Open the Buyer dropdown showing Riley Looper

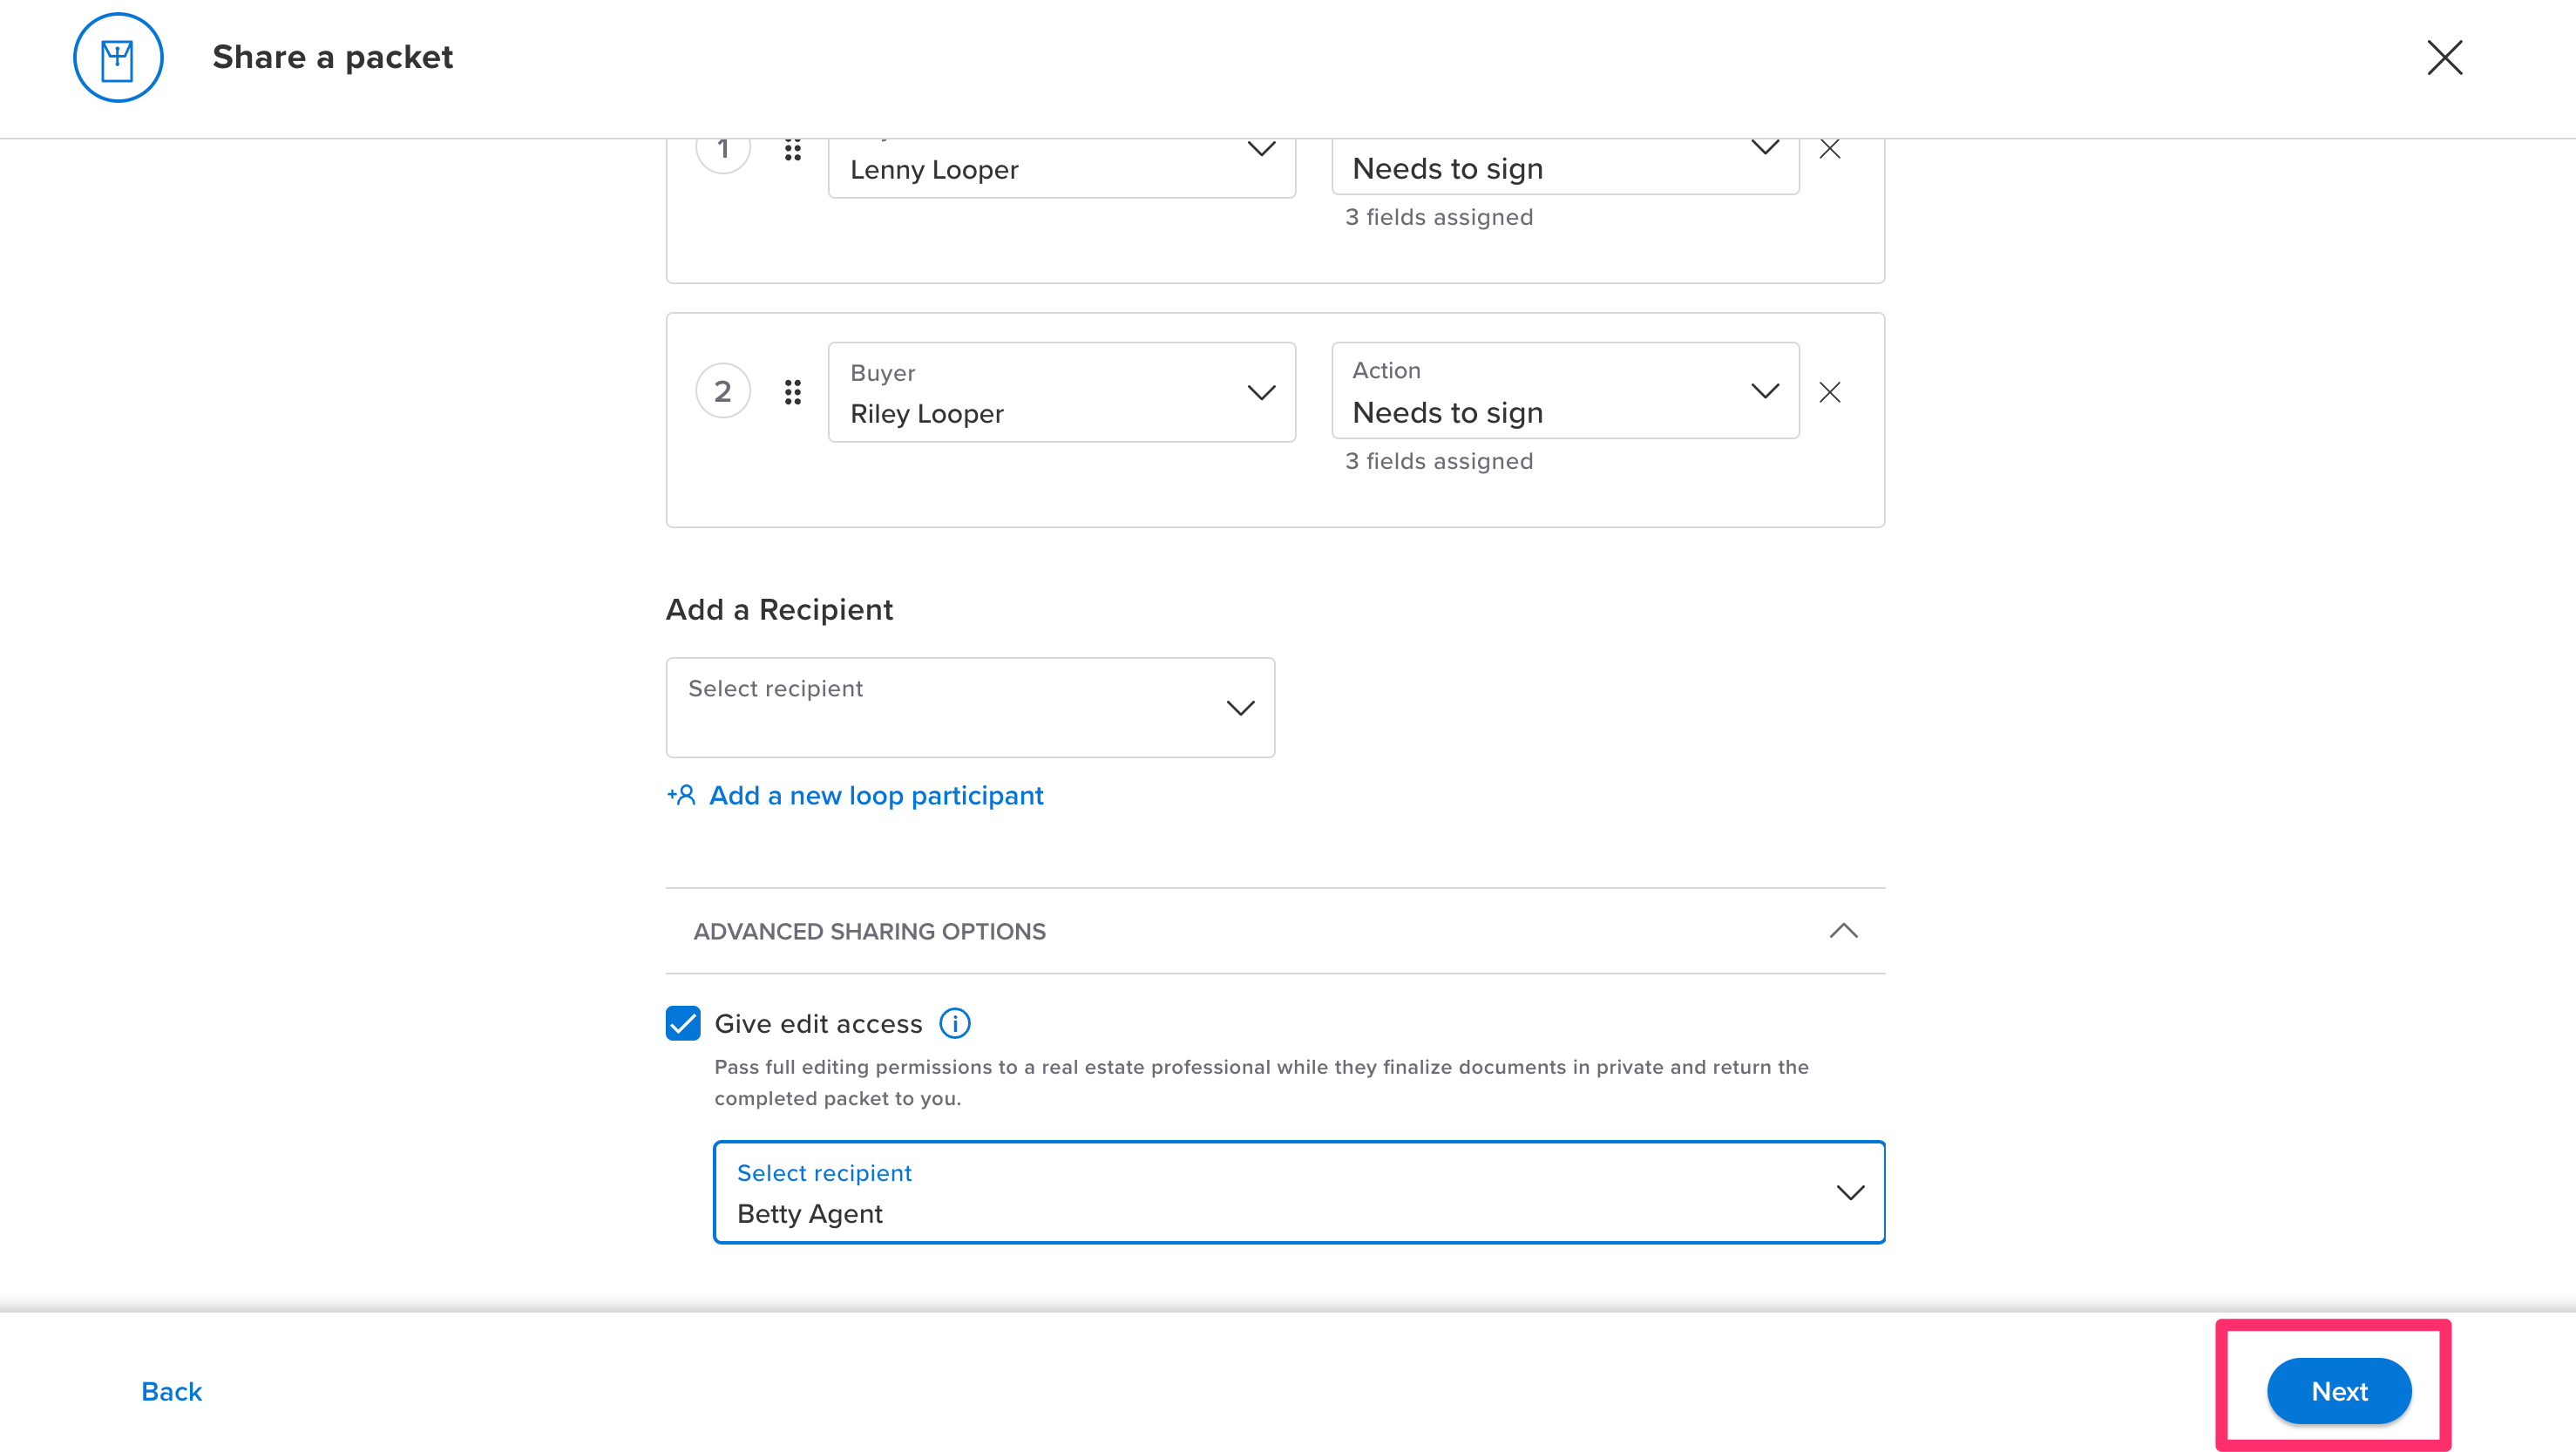[x=1261, y=392]
